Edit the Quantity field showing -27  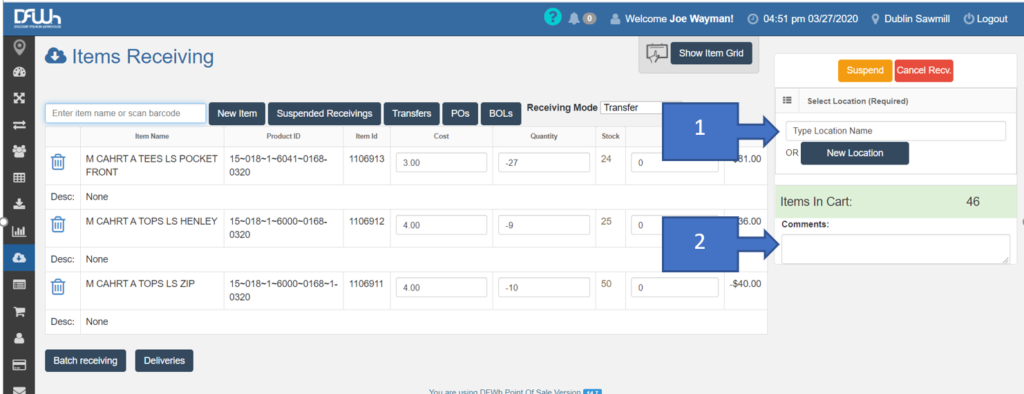point(543,162)
